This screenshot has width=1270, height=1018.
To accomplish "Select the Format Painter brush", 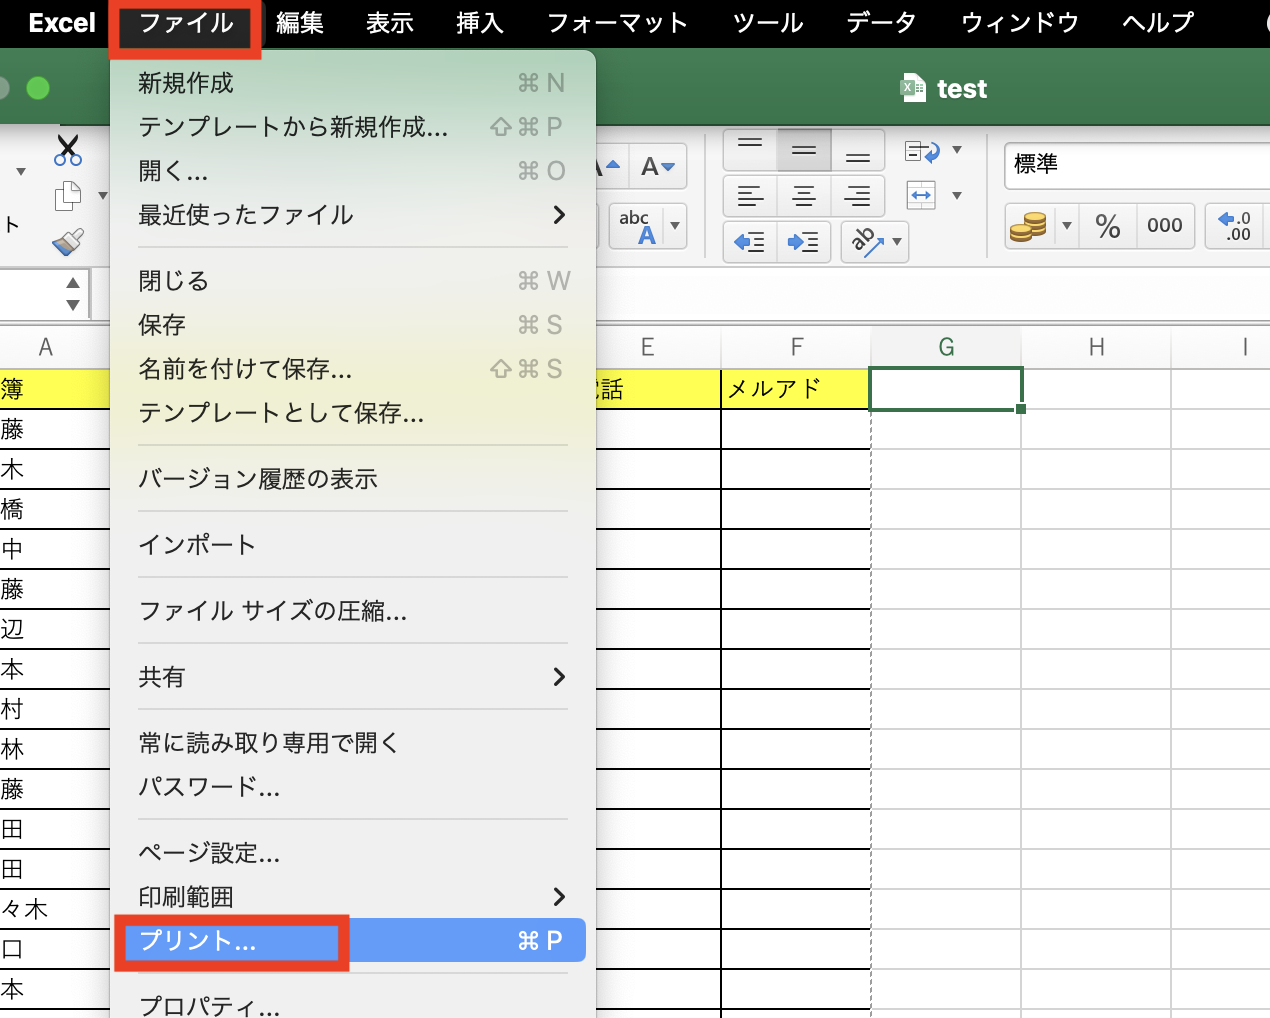I will 68,240.
